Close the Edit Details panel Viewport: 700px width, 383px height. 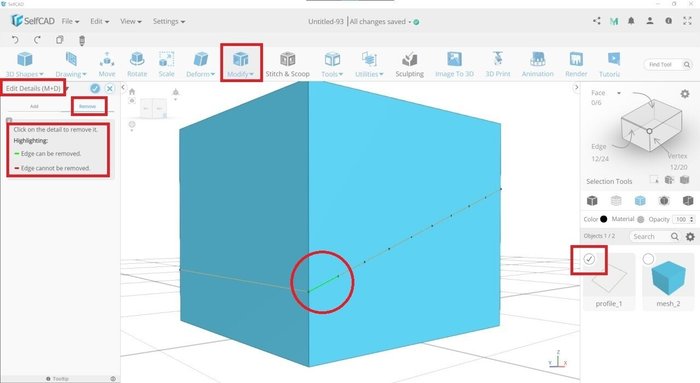click(110, 88)
